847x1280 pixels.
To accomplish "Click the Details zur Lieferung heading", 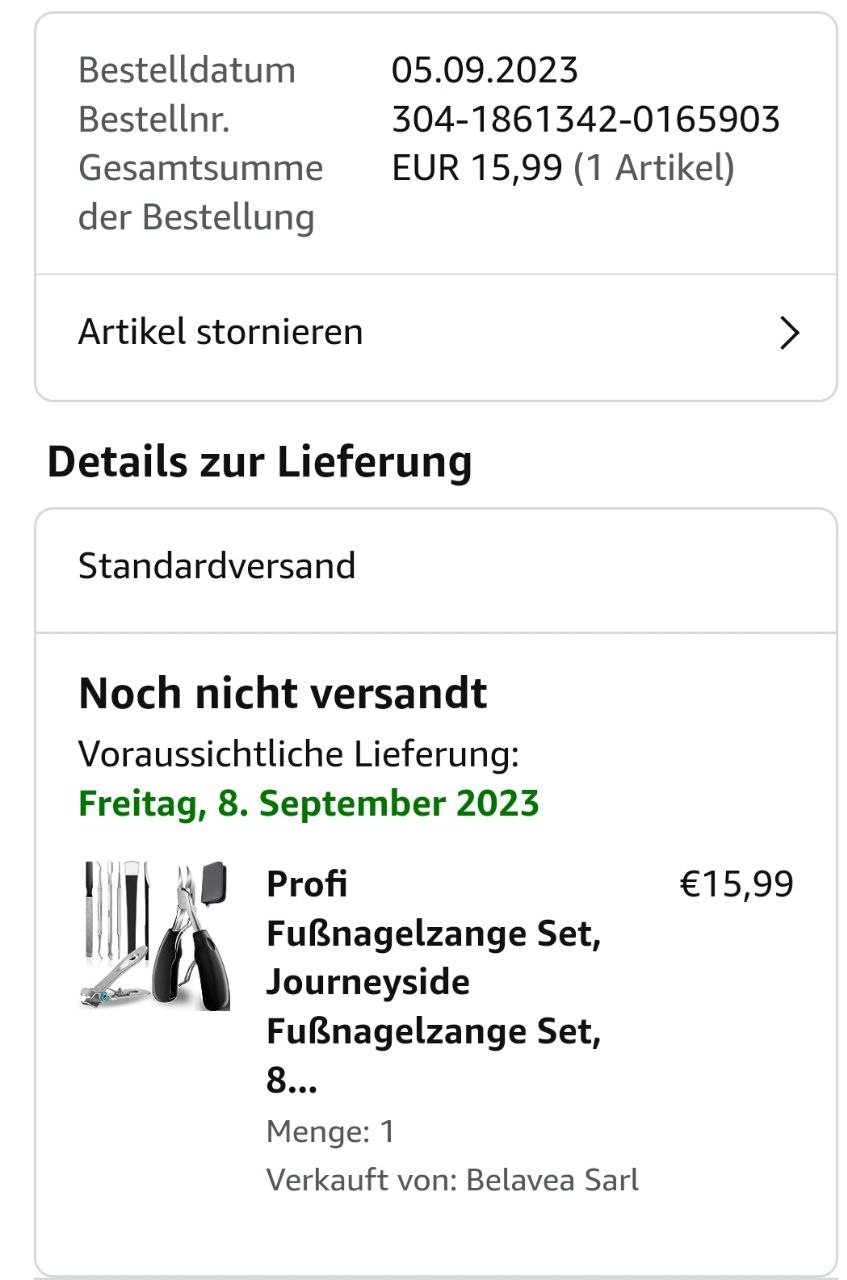I will [x=259, y=462].
